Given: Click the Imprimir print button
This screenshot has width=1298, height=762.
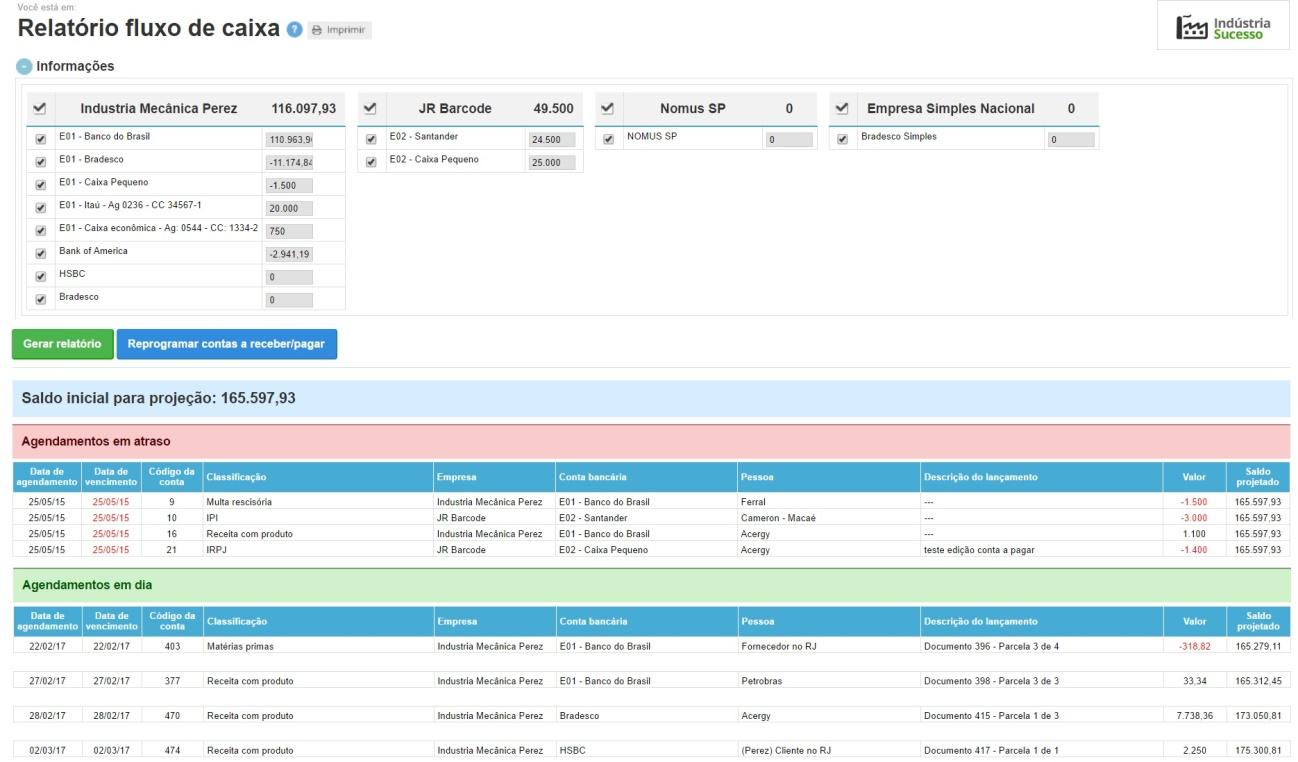Looking at the screenshot, I should (340, 30).
